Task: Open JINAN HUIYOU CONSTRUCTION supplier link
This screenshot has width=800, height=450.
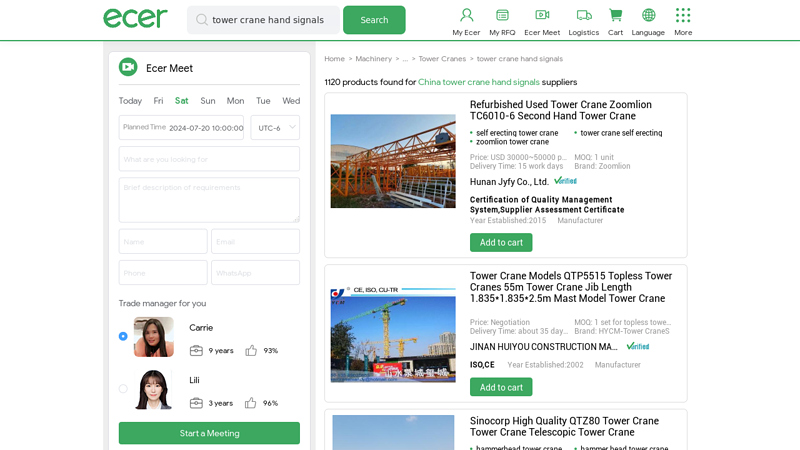Action: pos(543,347)
